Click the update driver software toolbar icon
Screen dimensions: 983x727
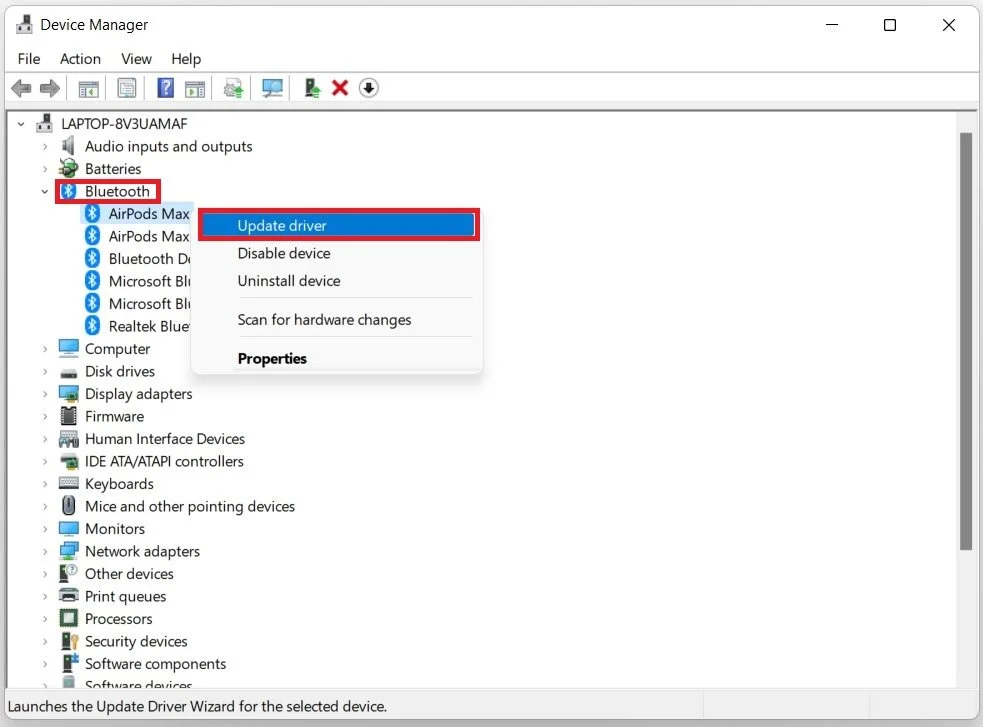click(234, 88)
